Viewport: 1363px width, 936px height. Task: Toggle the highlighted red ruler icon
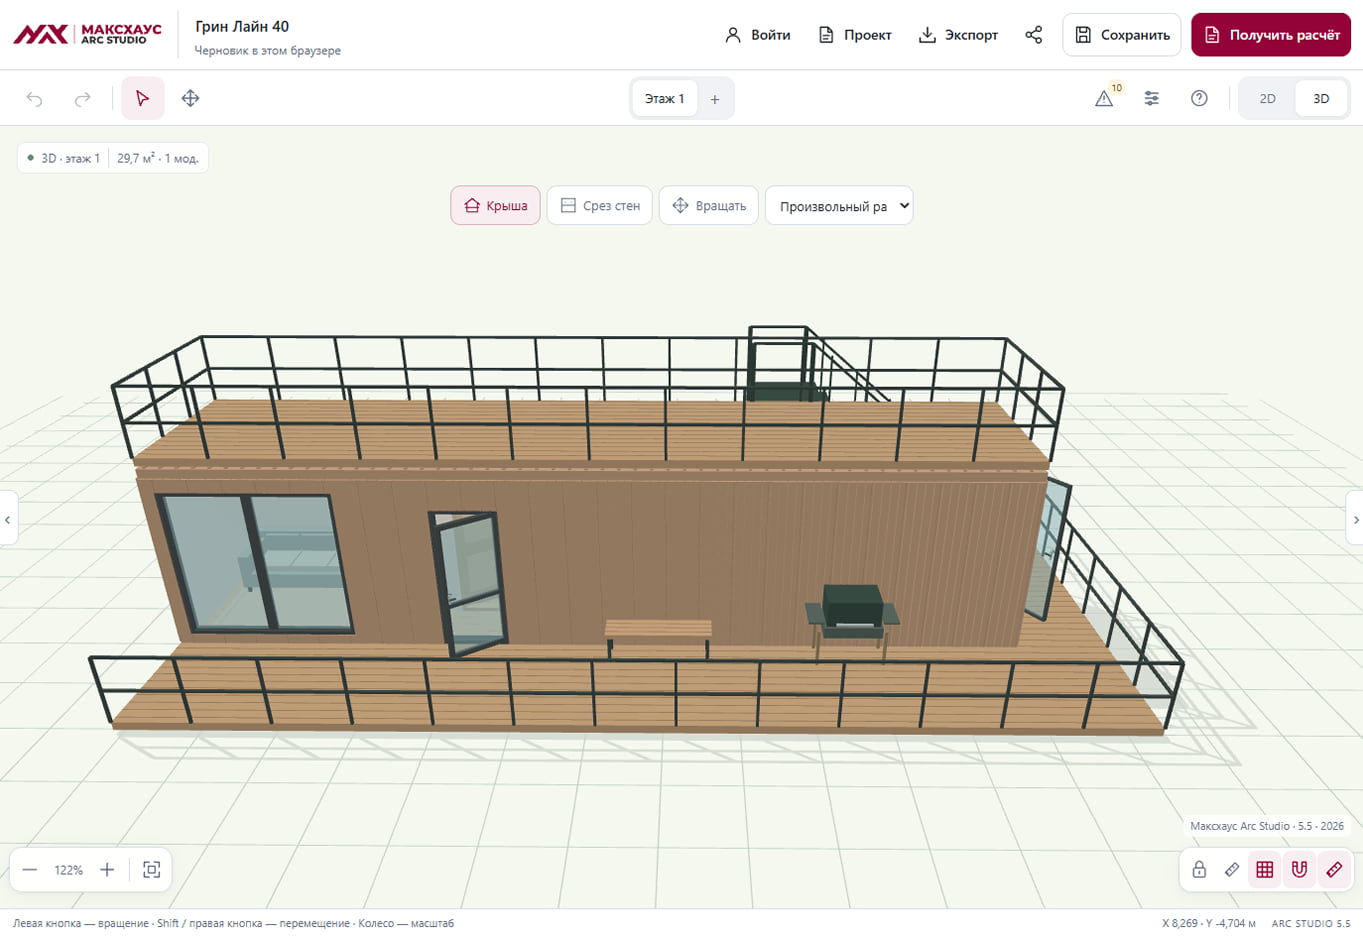click(x=1334, y=870)
